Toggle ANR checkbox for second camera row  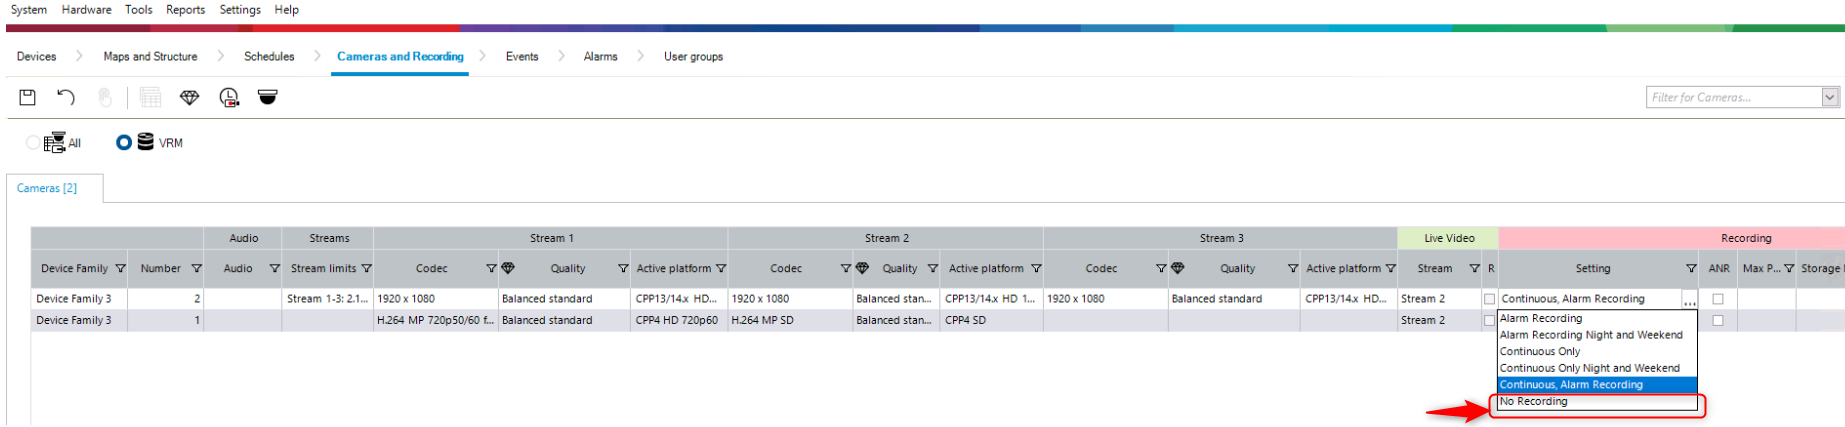tap(1718, 321)
